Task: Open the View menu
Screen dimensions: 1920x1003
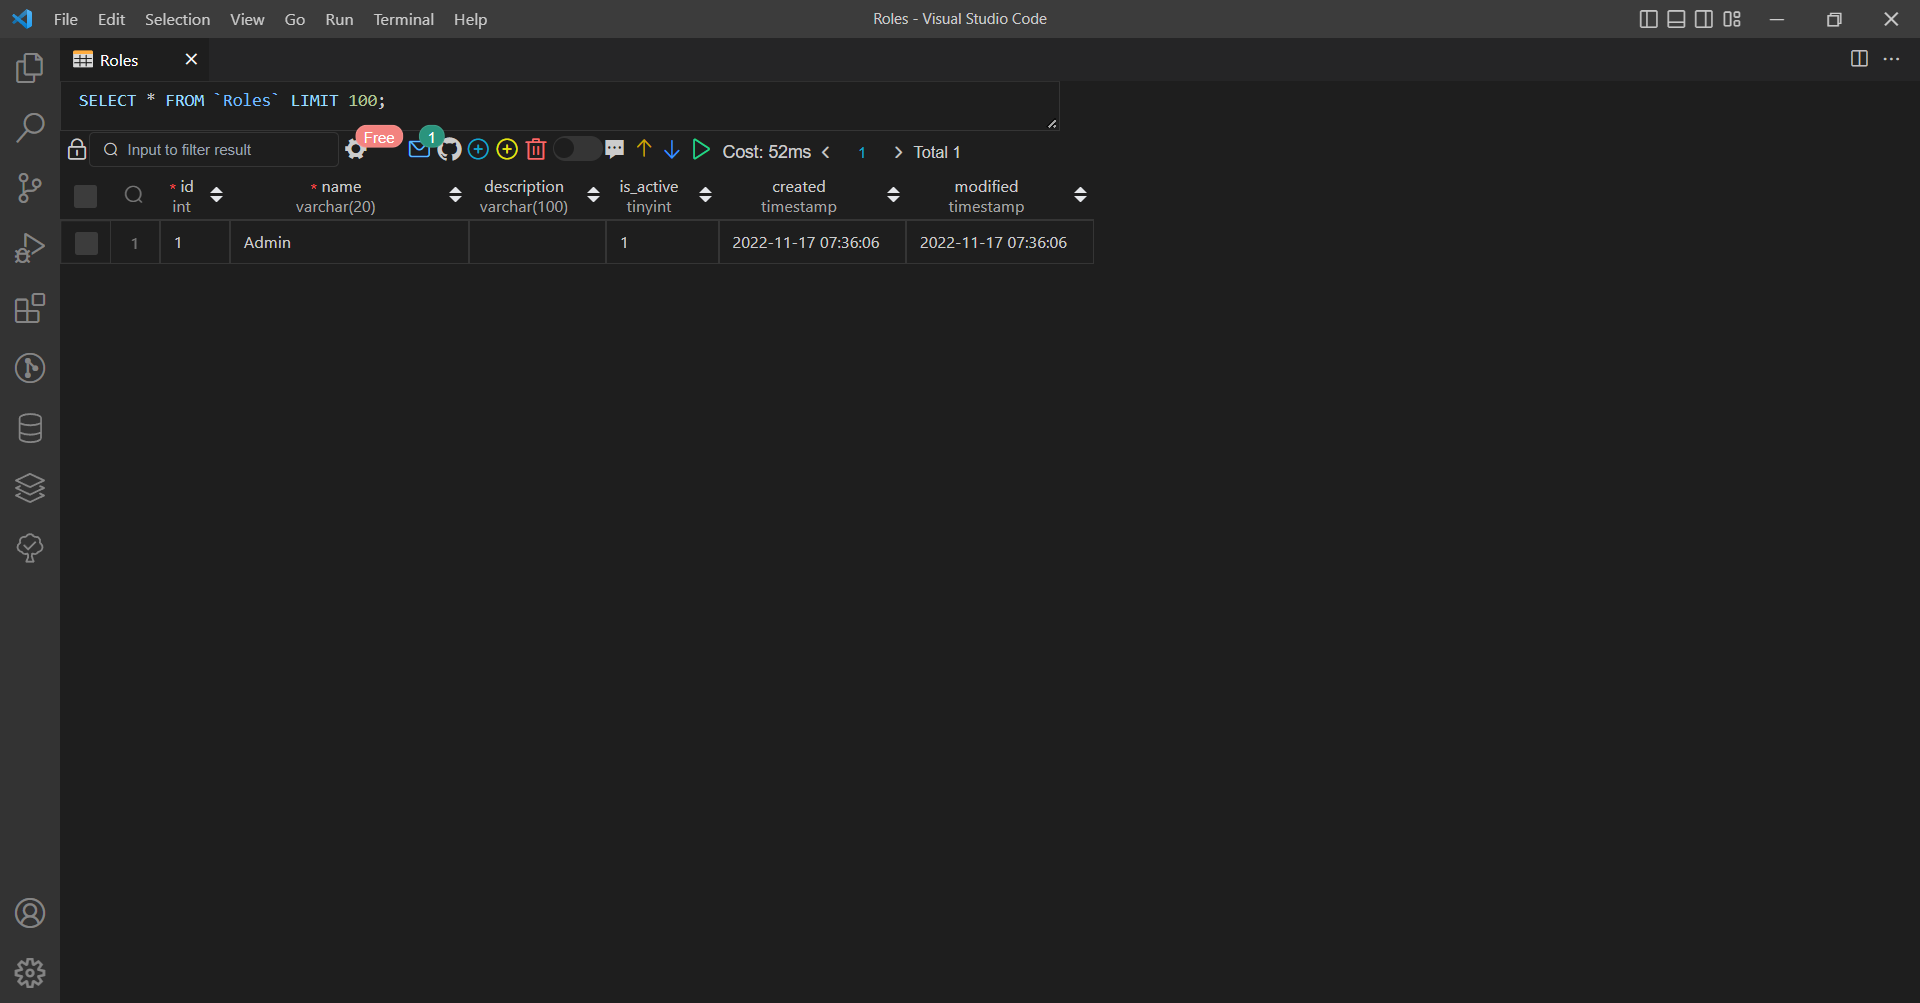Action: [x=247, y=19]
